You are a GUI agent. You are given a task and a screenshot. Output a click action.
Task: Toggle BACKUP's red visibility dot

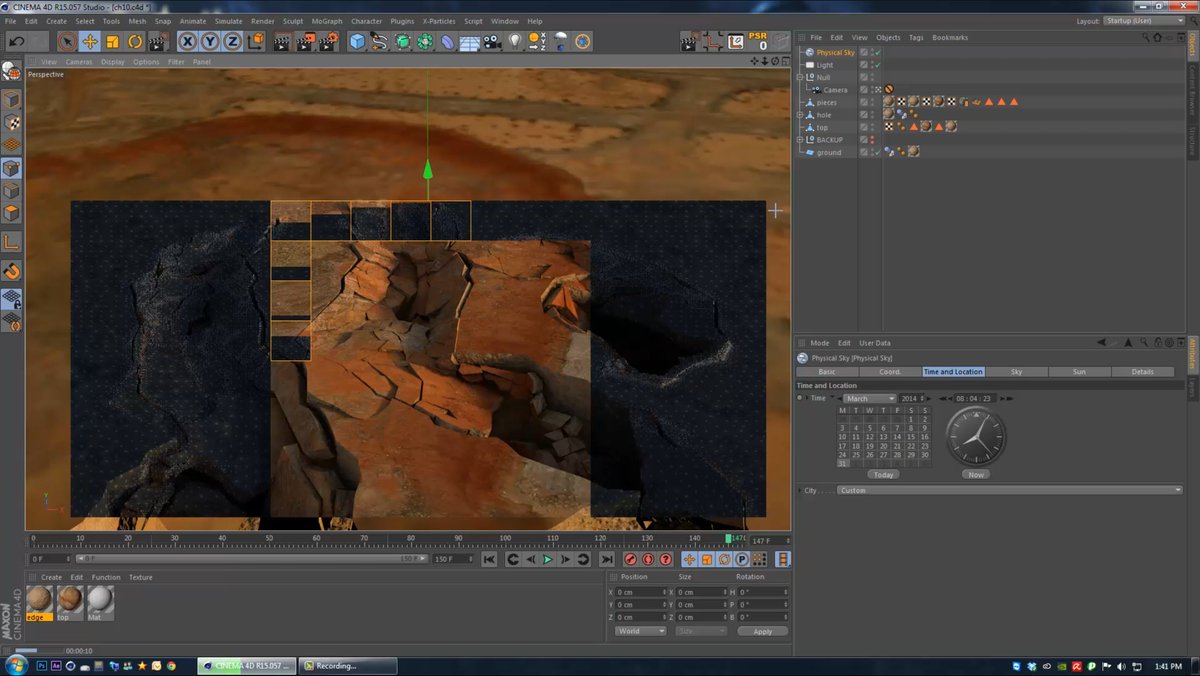pos(873,140)
